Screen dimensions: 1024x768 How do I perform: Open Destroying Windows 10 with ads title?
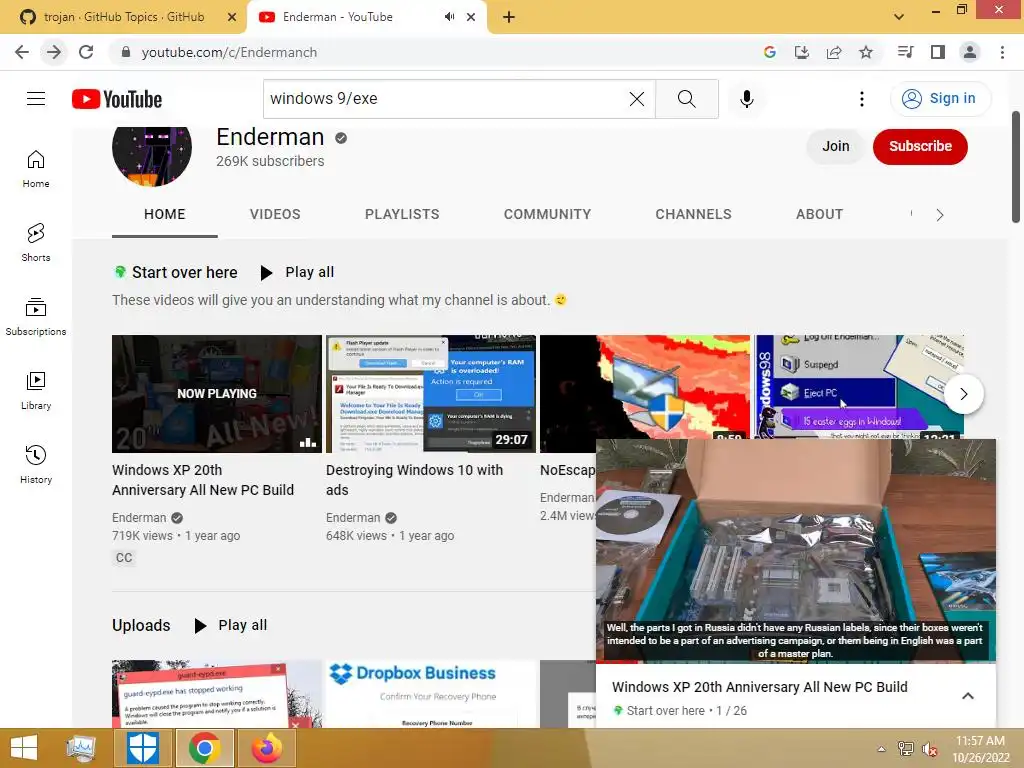pos(414,480)
